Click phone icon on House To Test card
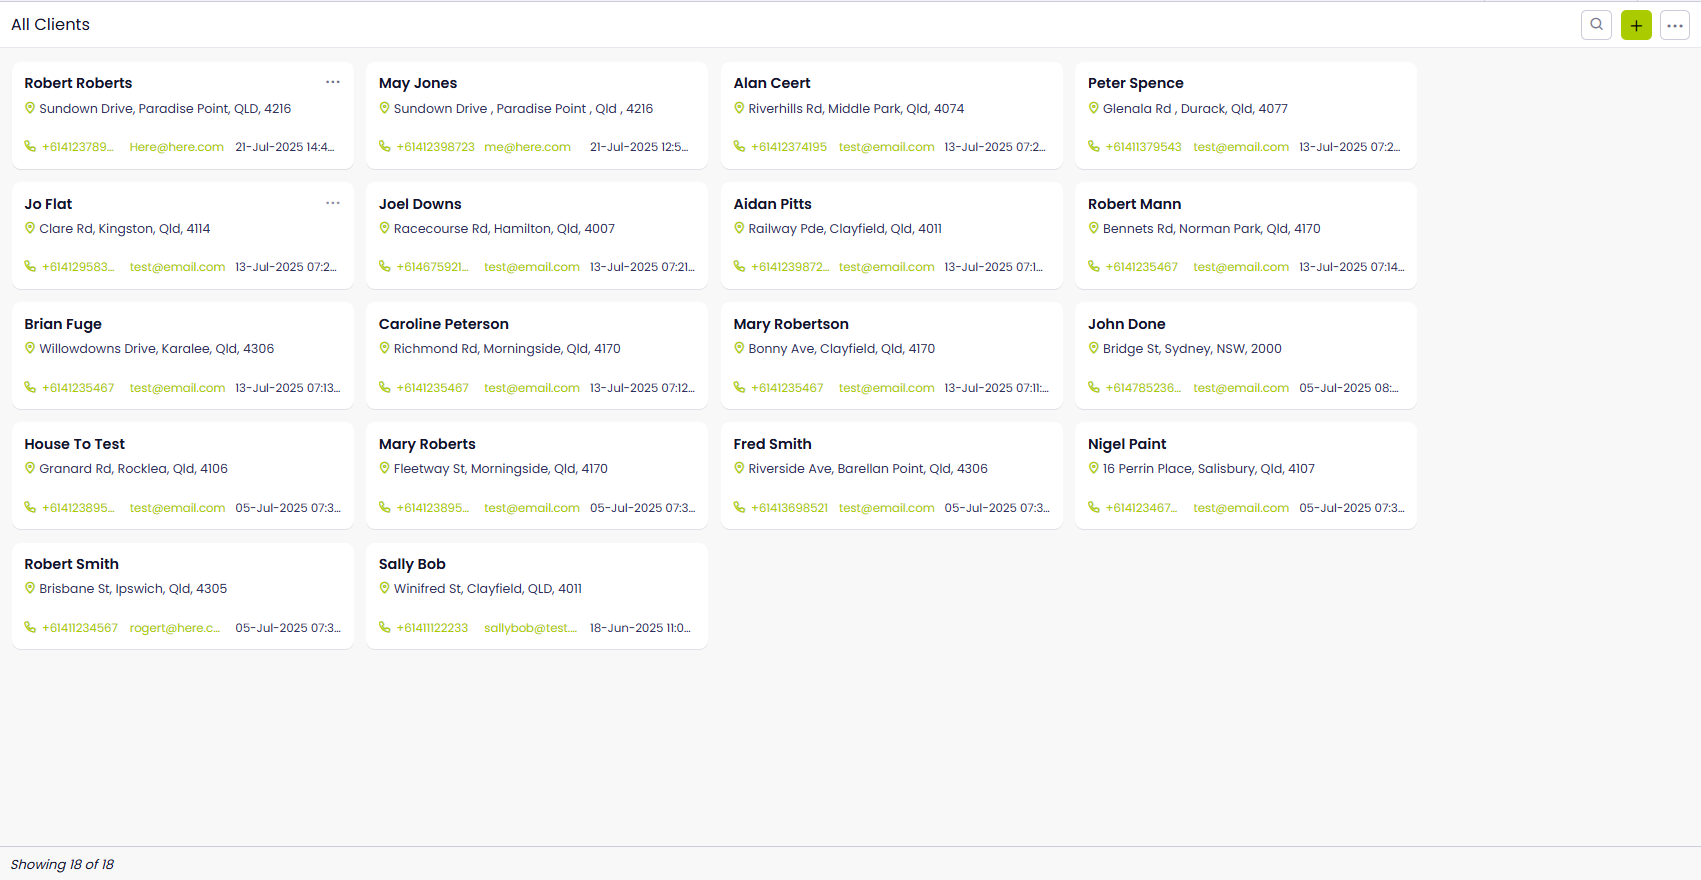Image resolution: width=1701 pixels, height=880 pixels. point(30,507)
